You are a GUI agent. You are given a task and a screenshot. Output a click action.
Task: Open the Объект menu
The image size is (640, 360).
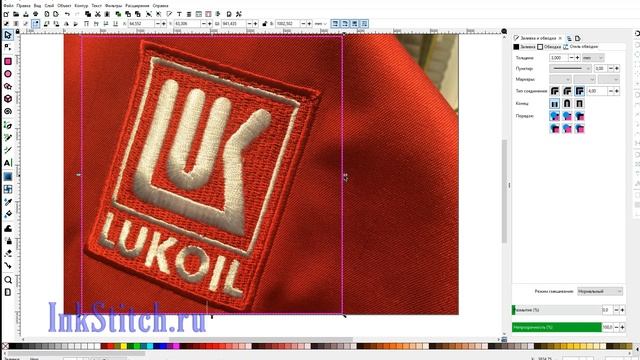[64, 6]
